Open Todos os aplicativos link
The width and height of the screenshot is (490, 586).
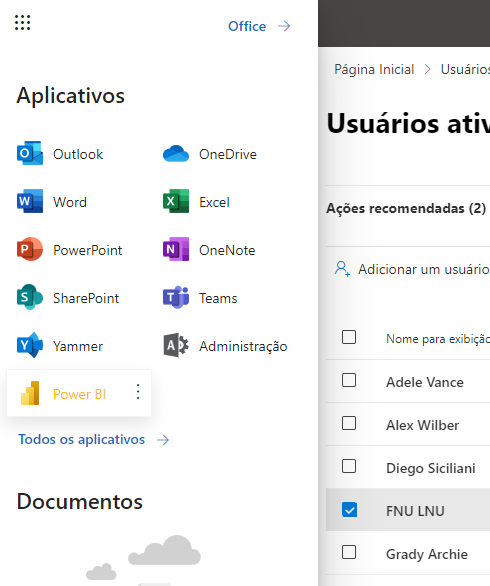click(81, 440)
